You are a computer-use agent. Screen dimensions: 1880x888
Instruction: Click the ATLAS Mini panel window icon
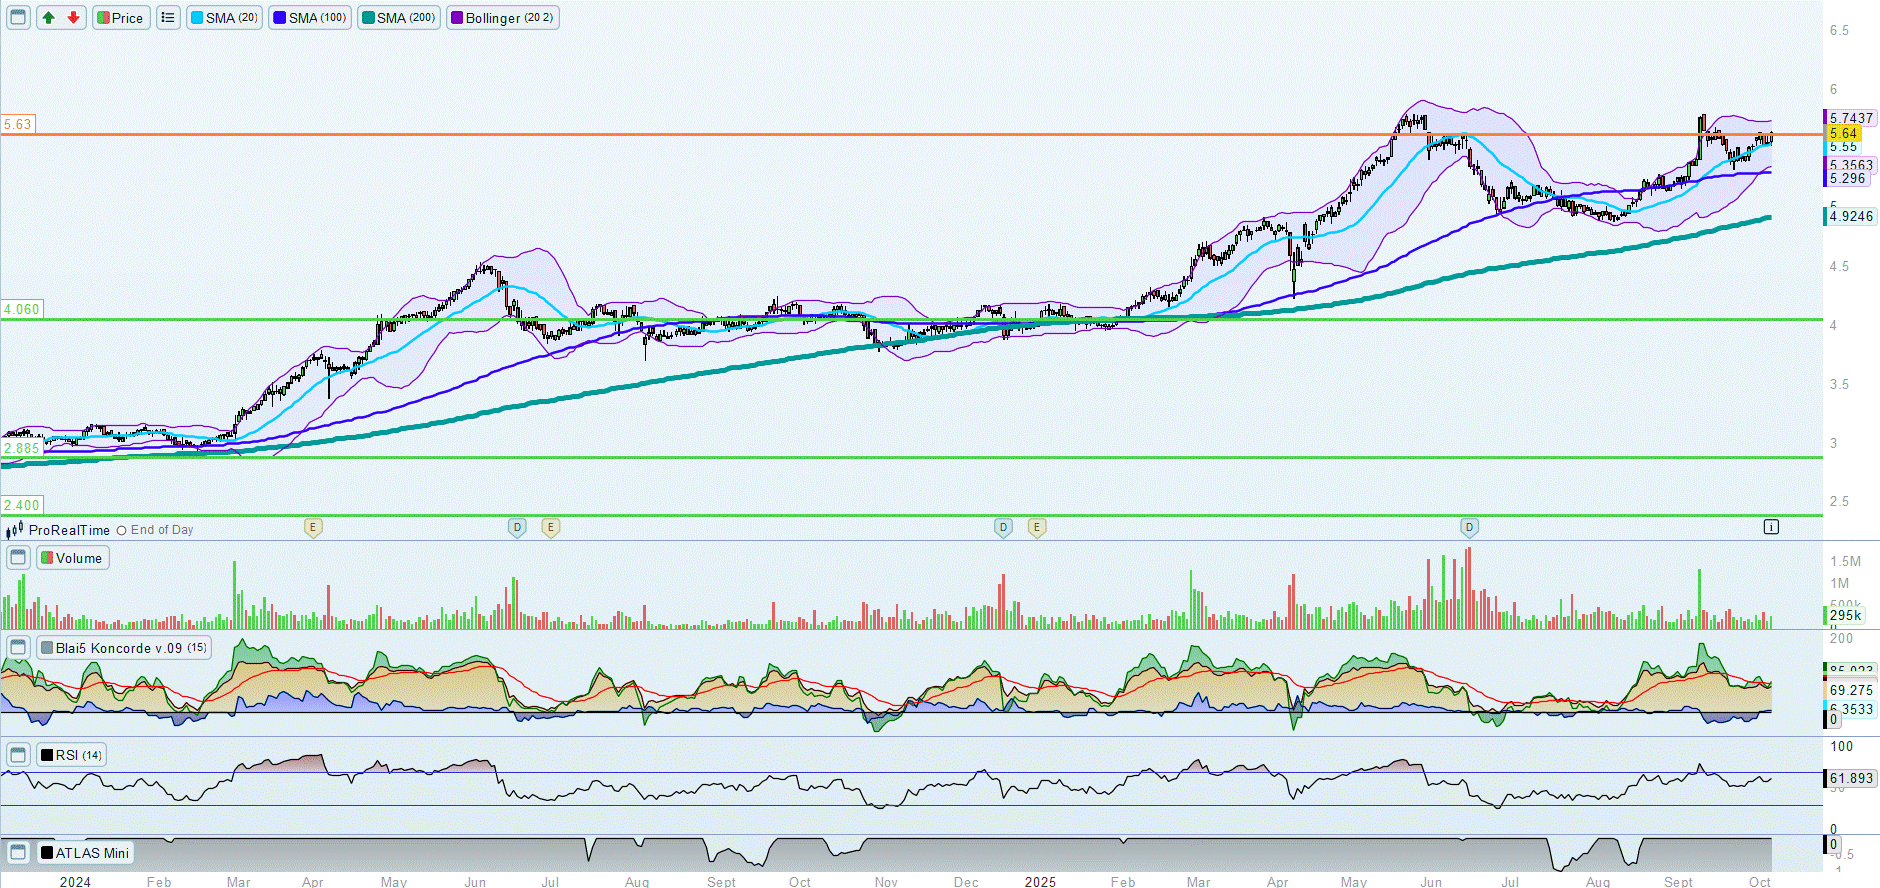pyautogui.click(x=18, y=853)
